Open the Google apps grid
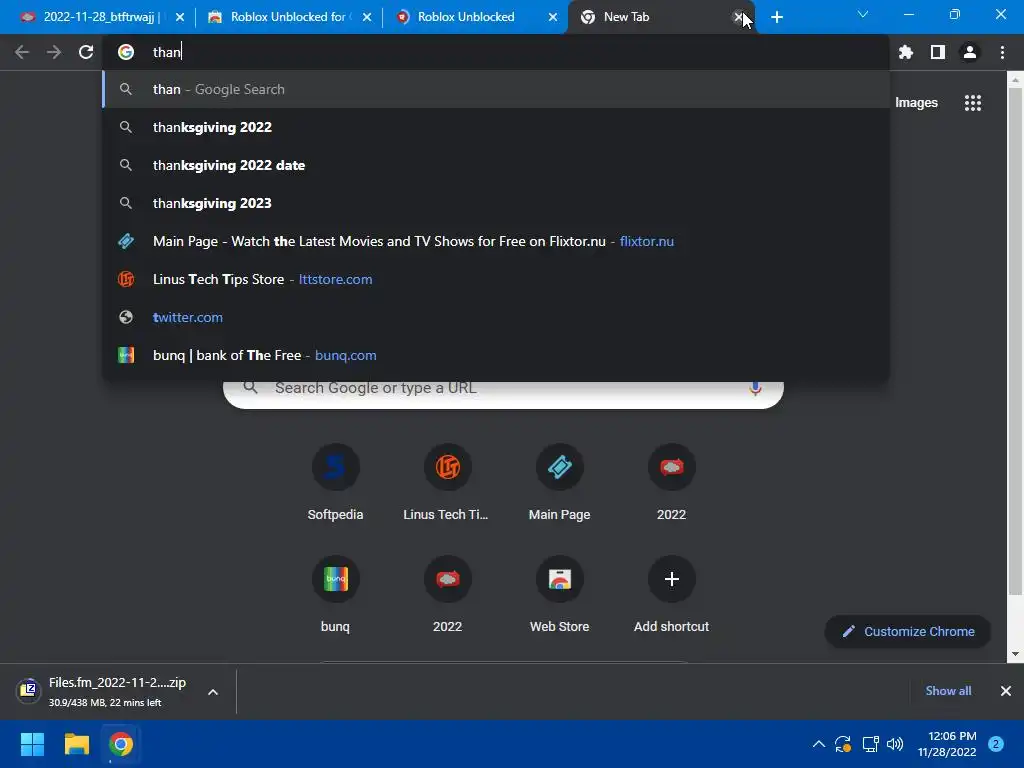The width and height of the screenshot is (1024, 768). pos(972,103)
